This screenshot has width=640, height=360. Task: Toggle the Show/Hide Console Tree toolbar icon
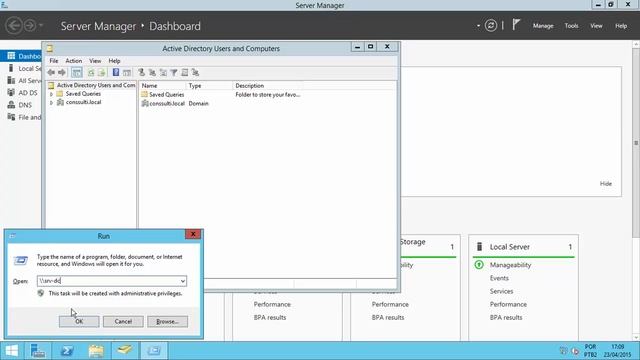77,73
